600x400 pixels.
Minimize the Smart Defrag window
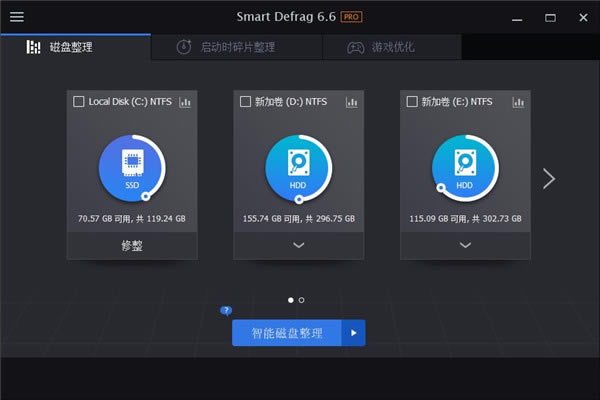pyautogui.click(x=517, y=18)
